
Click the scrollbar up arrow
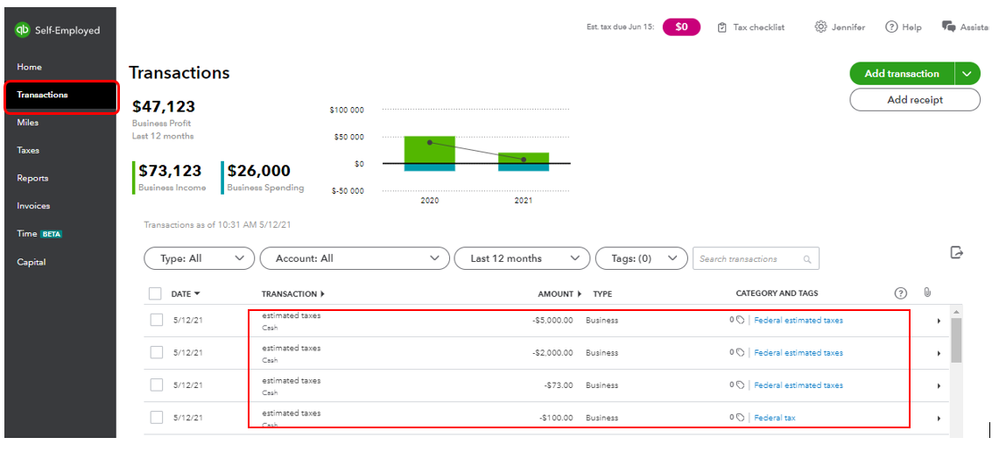956,311
